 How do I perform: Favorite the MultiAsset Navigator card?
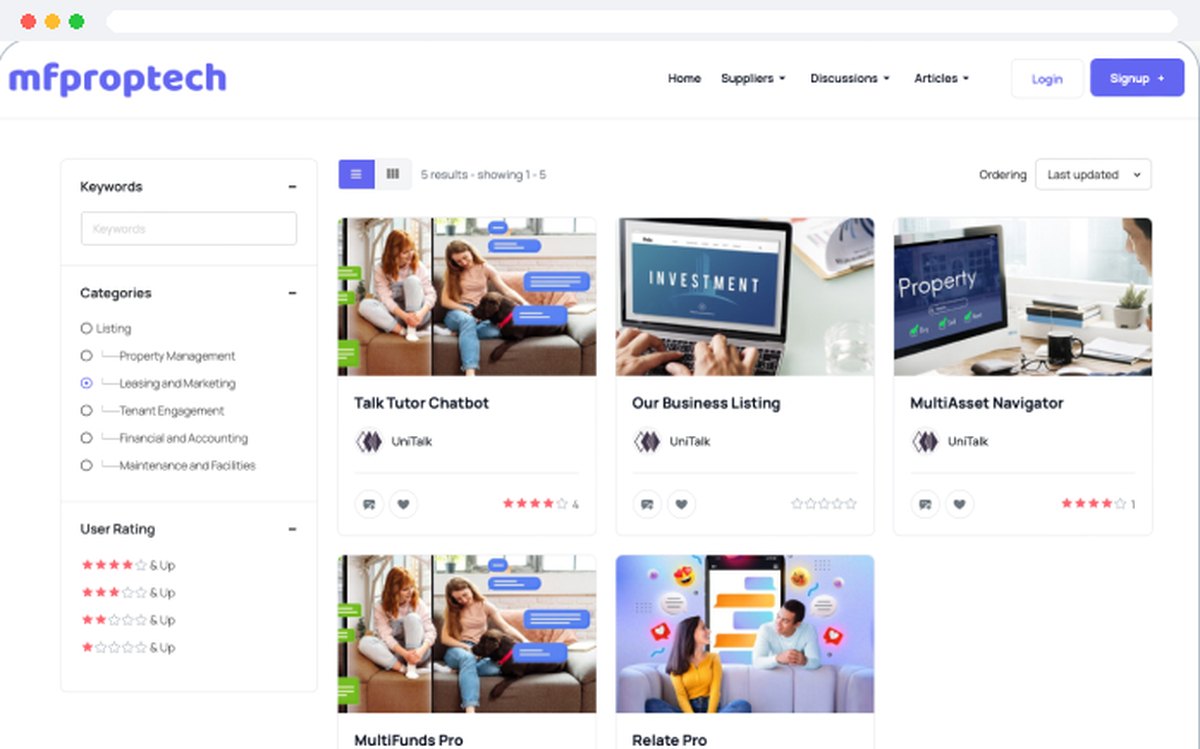[x=960, y=504]
